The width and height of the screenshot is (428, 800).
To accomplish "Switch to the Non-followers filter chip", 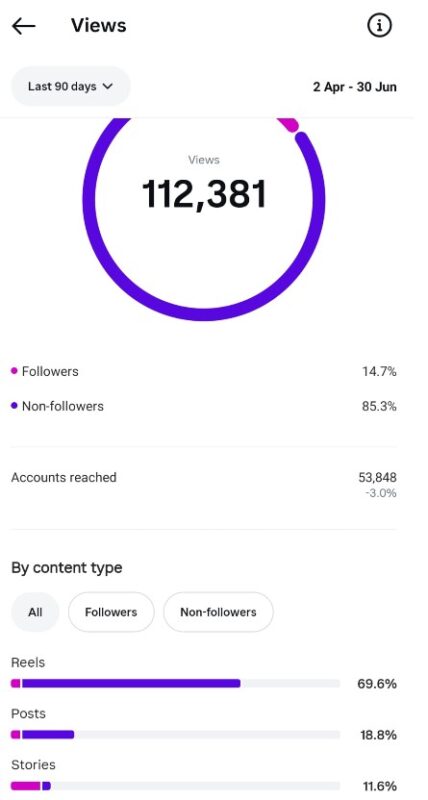I will point(218,612).
